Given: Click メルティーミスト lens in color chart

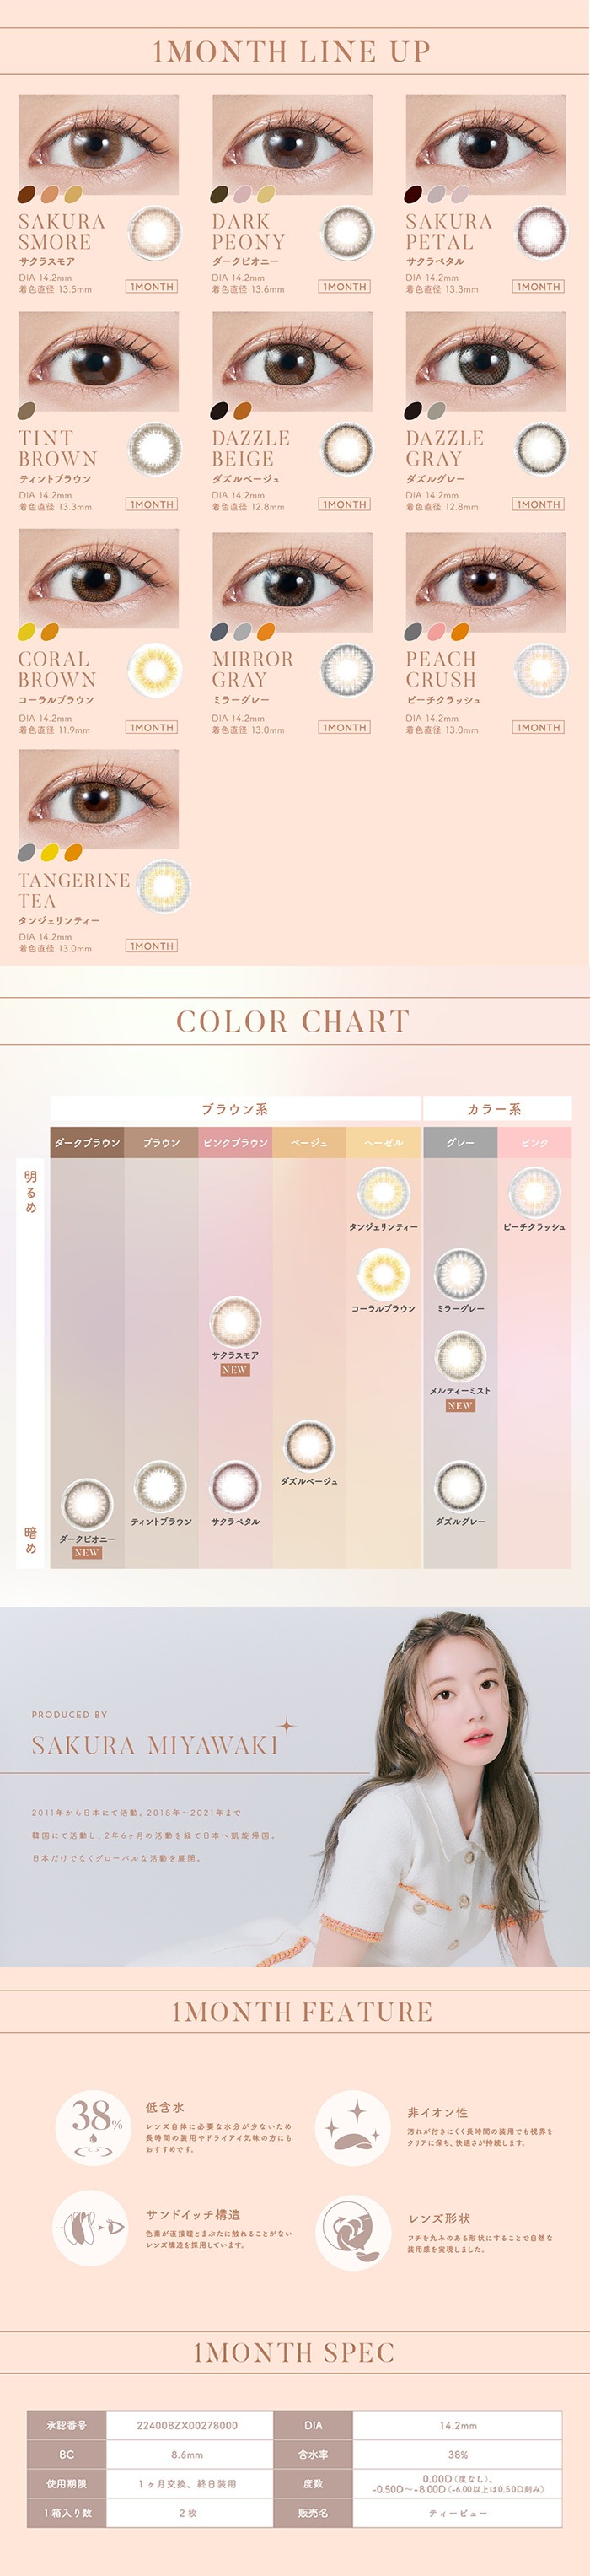Looking at the screenshot, I should pyautogui.click(x=460, y=1356).
